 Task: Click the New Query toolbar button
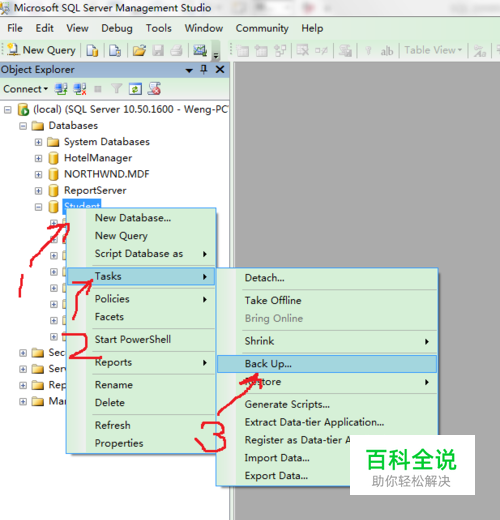pos(41,50)
